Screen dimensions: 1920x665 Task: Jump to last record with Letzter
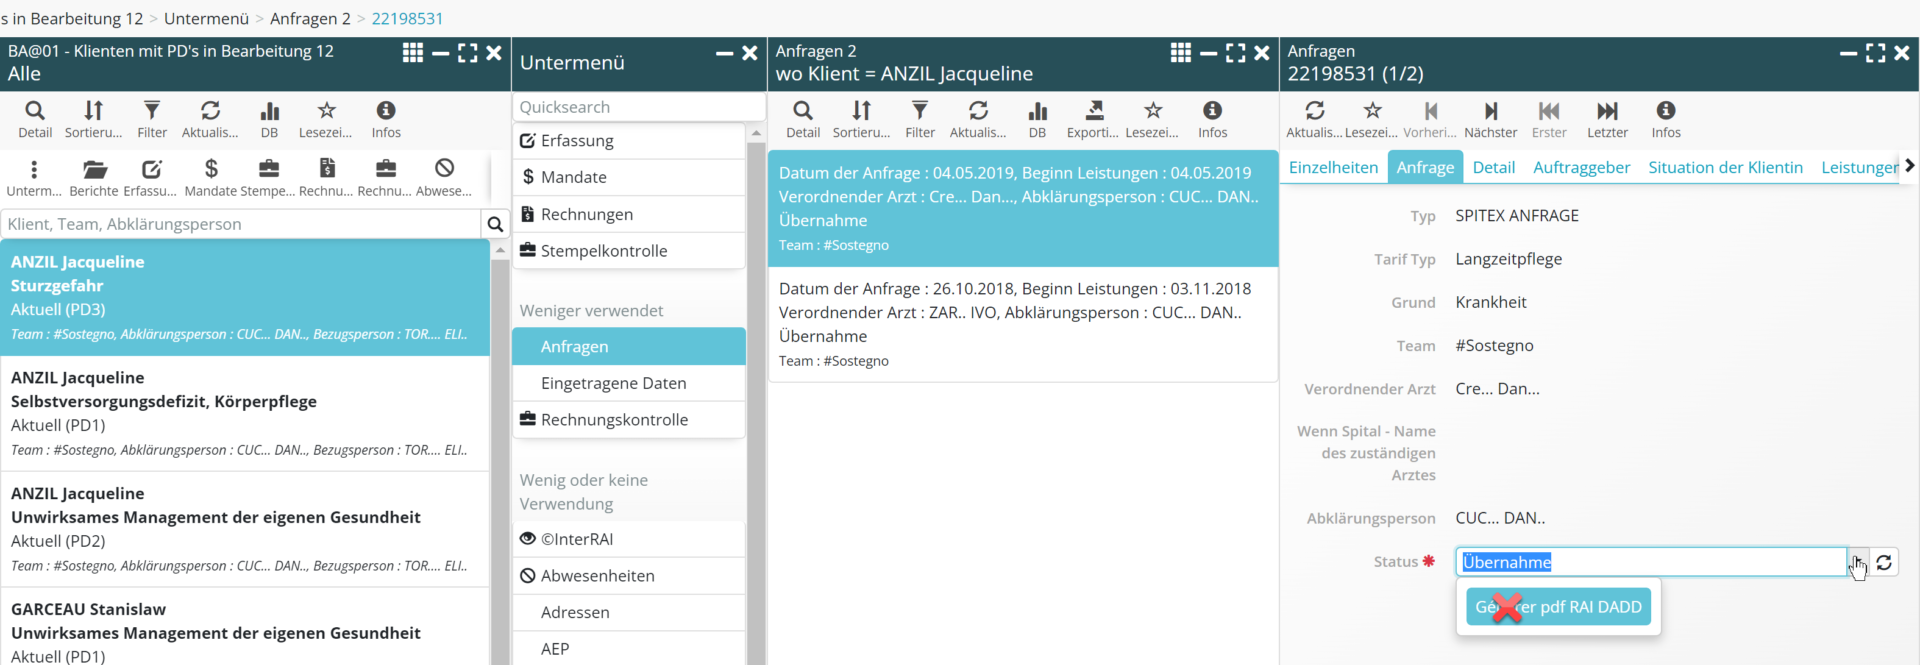click(1607, 111)
